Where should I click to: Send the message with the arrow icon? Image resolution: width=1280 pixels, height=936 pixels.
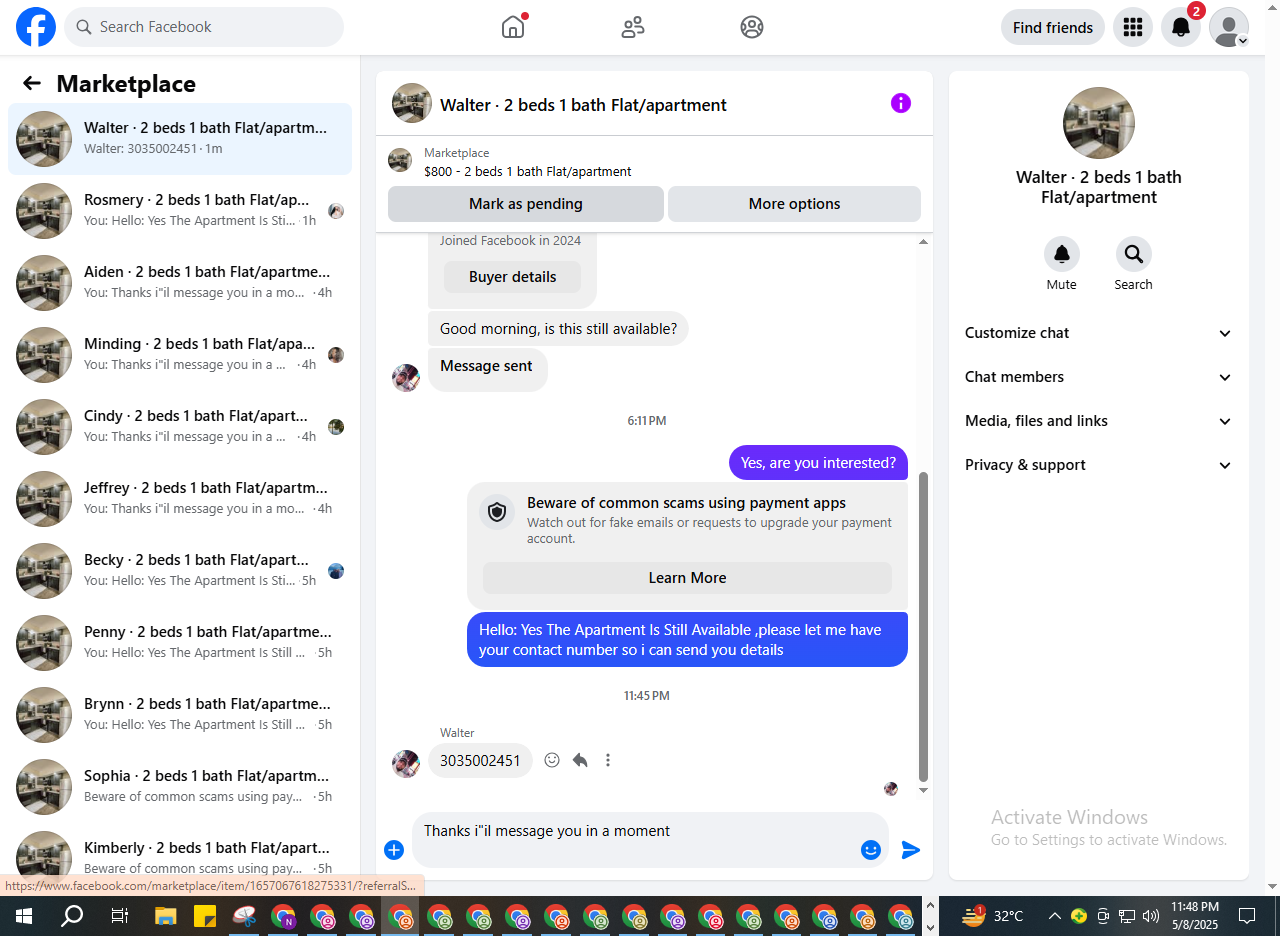tap(911, 850)
